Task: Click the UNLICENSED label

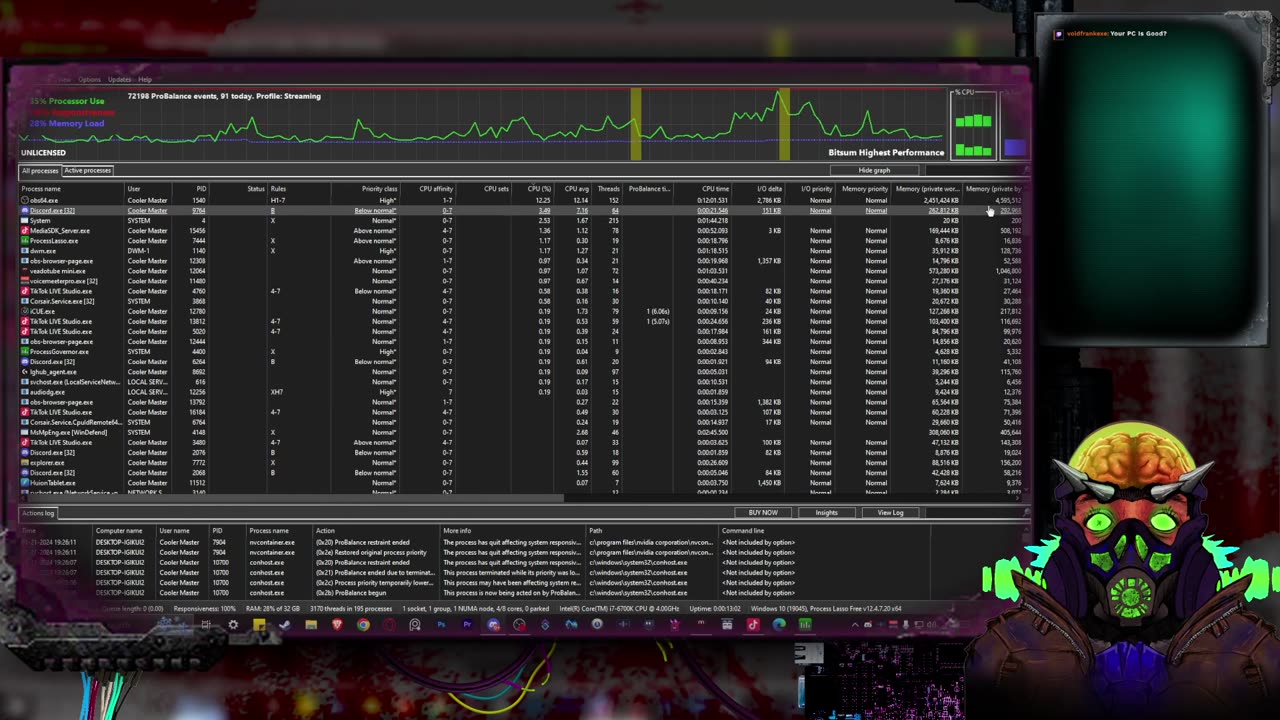Action: [43, 152]
